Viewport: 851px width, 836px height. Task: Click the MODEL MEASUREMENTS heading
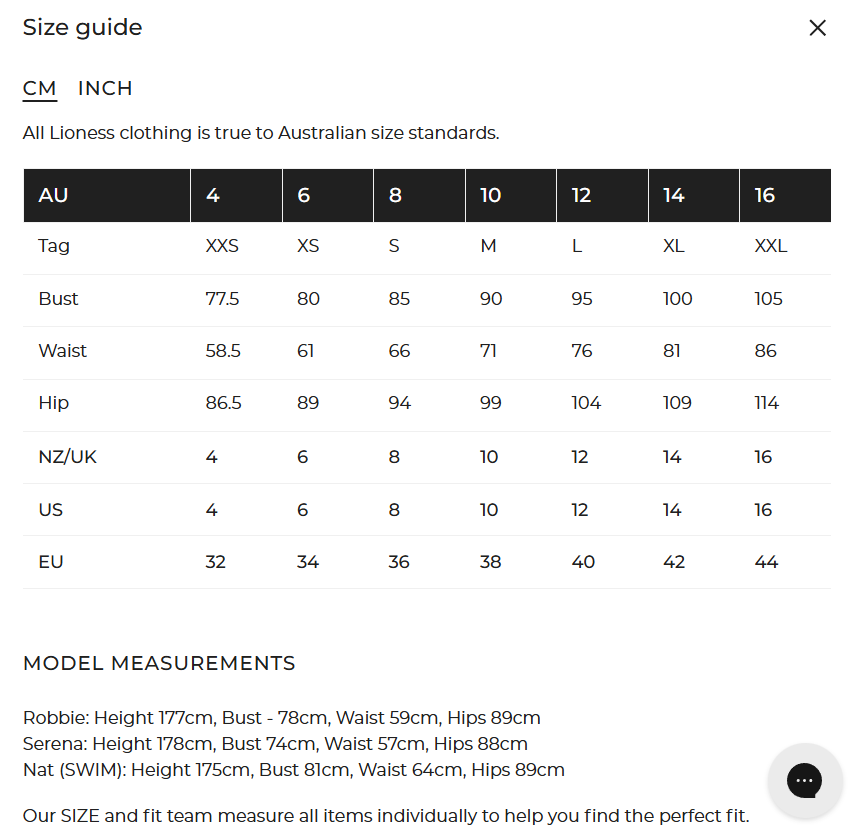[x=159, y=663]
